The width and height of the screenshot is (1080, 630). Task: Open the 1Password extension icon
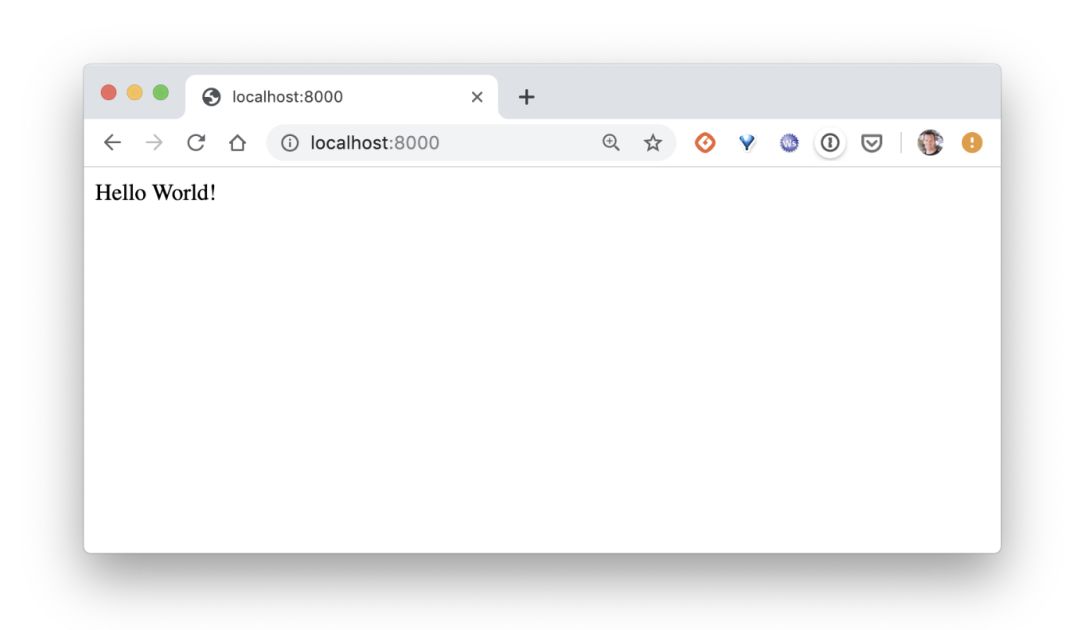coord(830,143)
